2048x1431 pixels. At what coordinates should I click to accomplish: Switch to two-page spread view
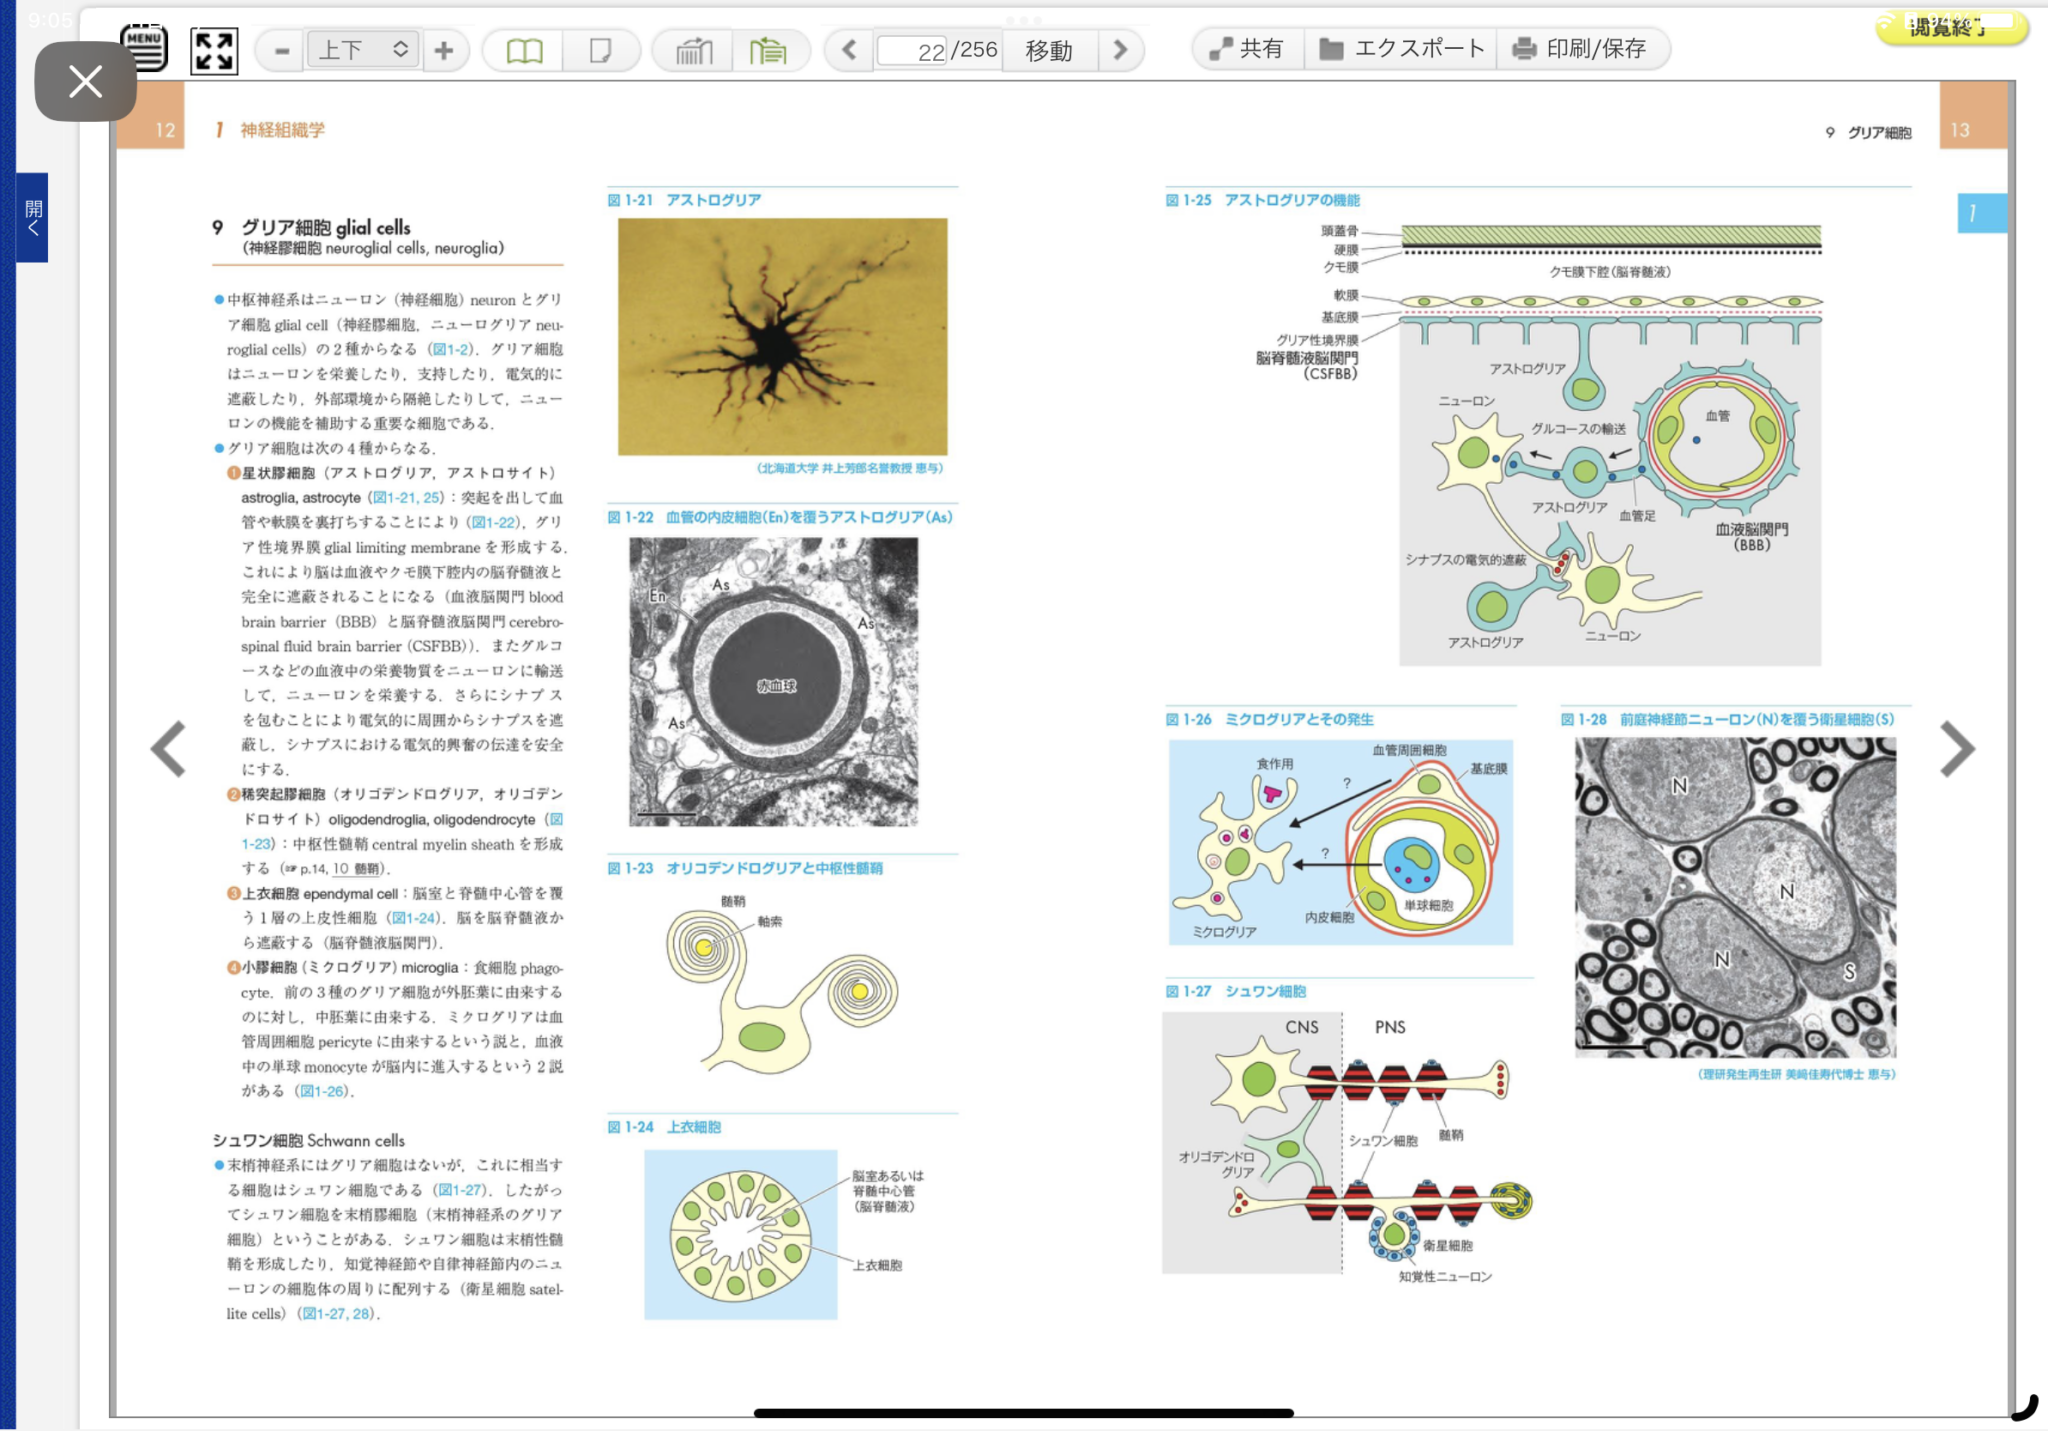(524, 50)
